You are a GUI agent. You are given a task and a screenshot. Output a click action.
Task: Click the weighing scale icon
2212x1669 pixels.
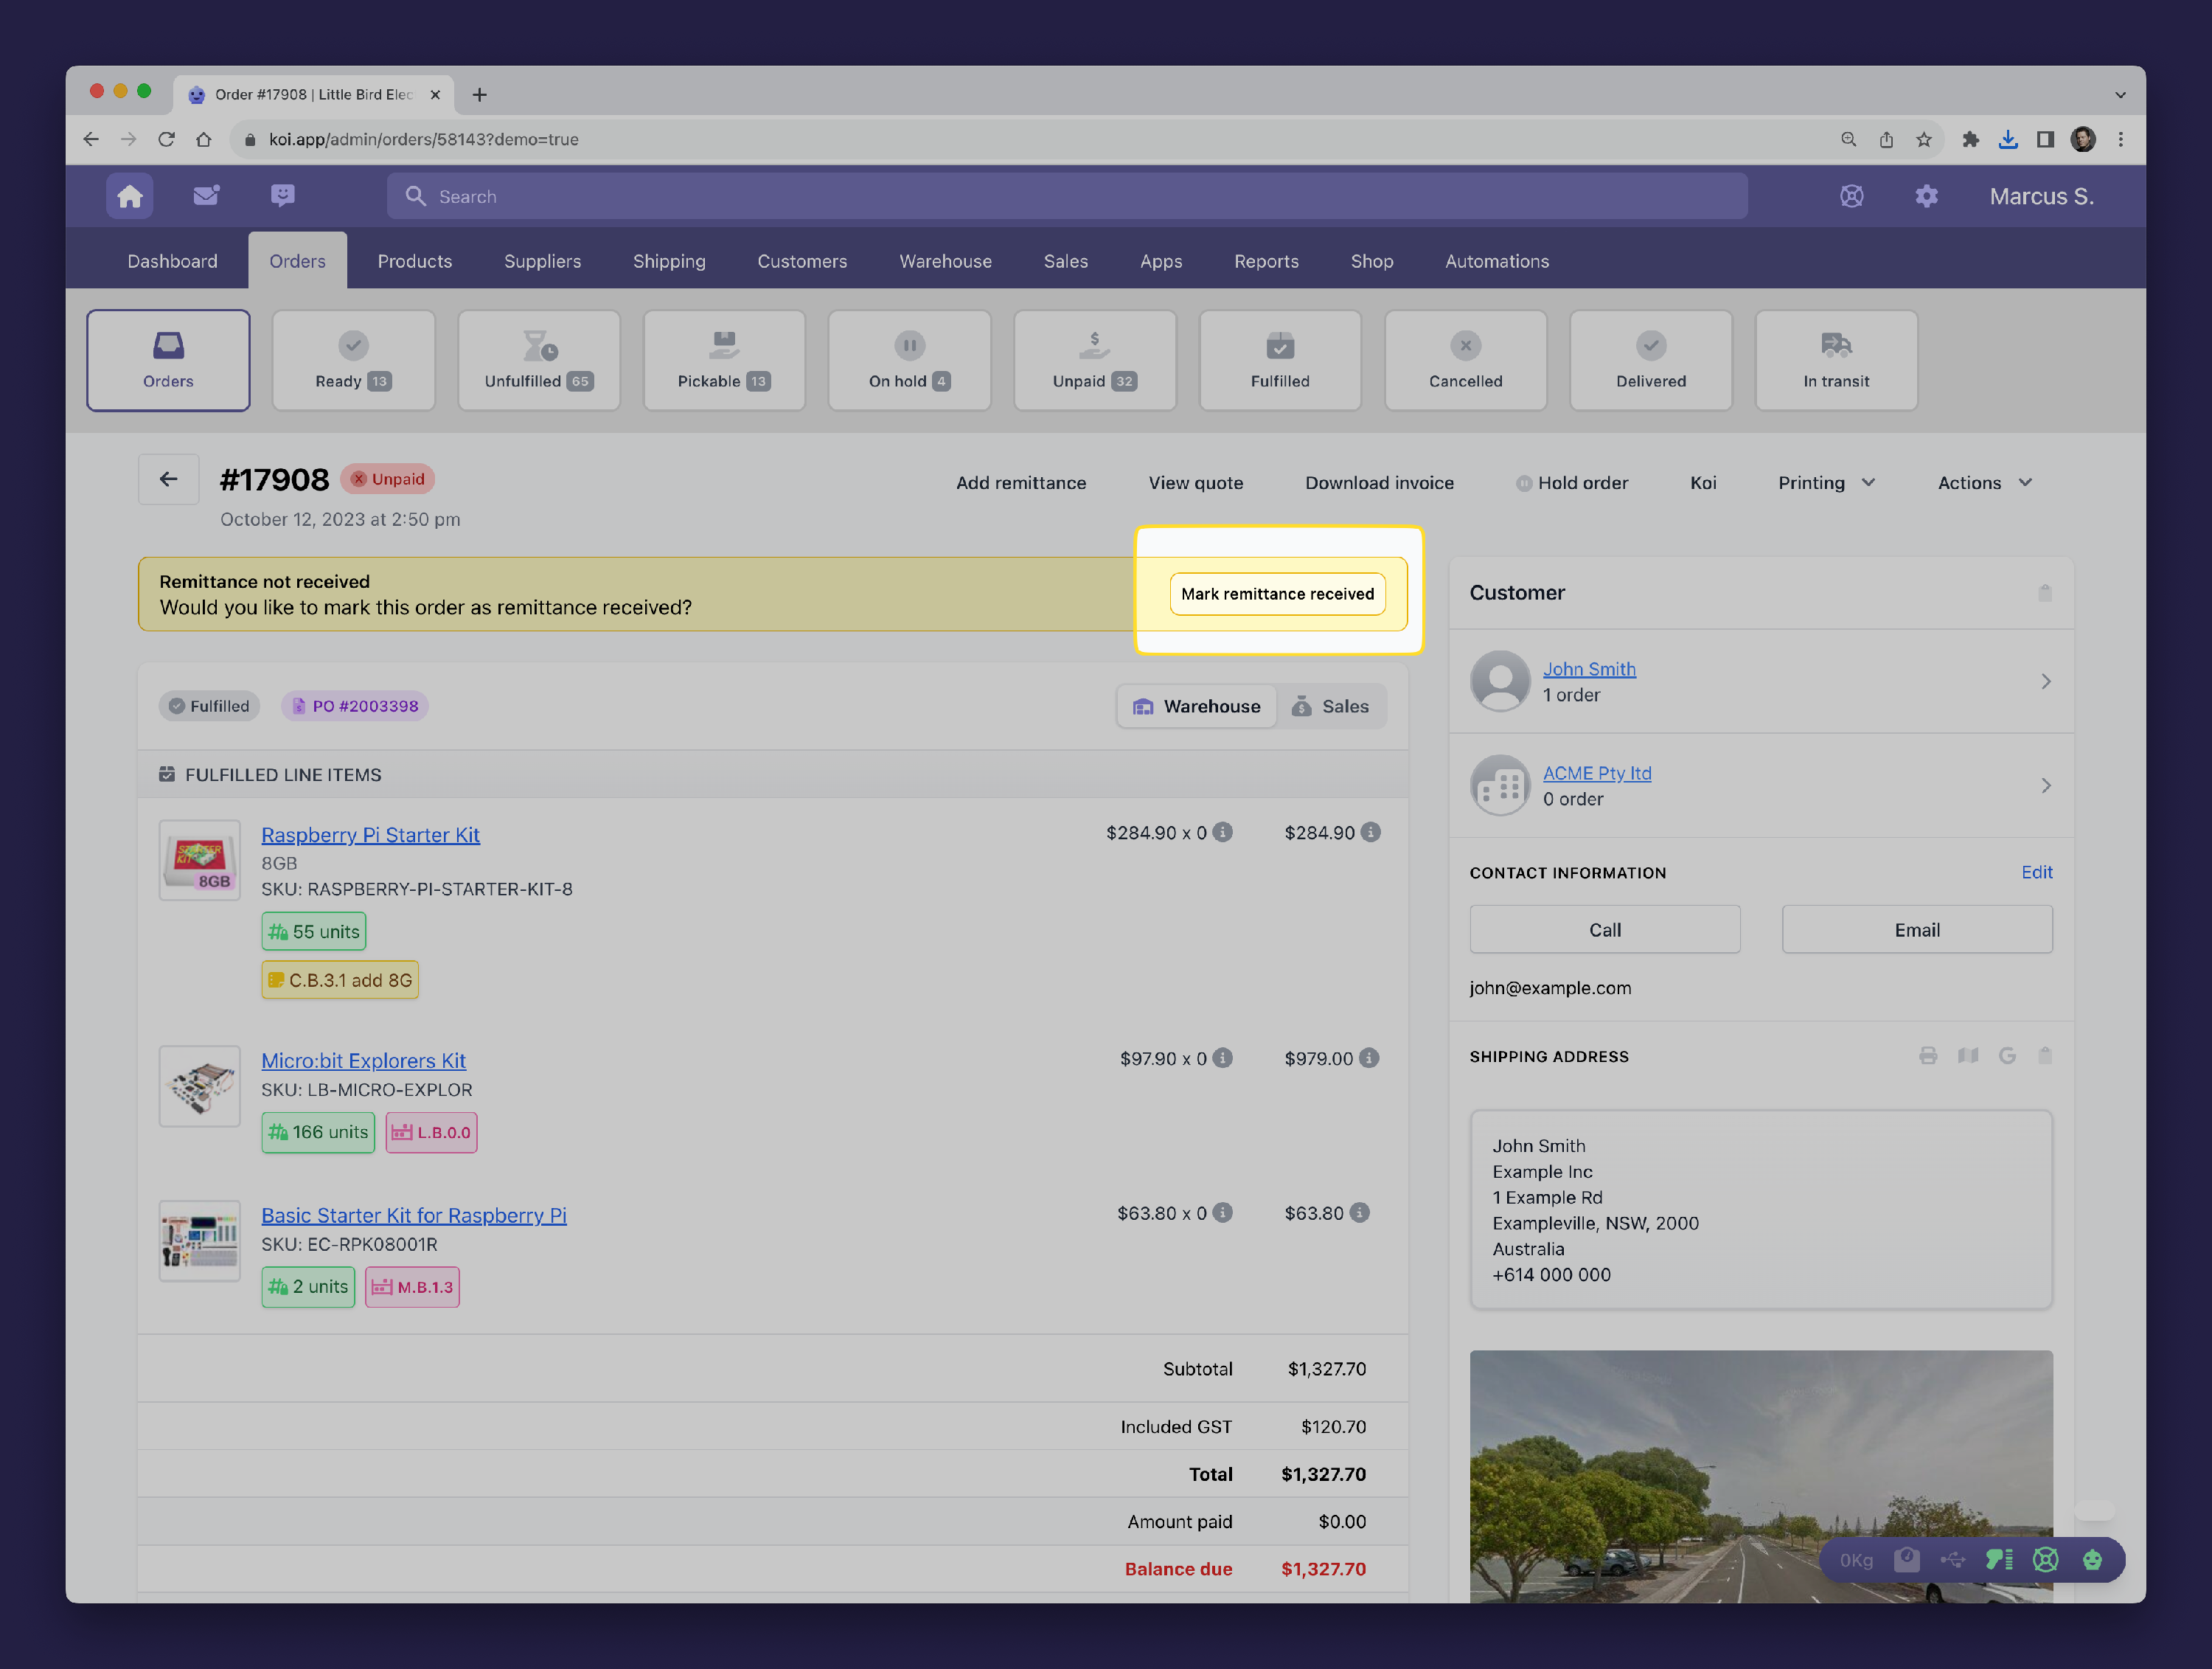tap(1906, 1559)
